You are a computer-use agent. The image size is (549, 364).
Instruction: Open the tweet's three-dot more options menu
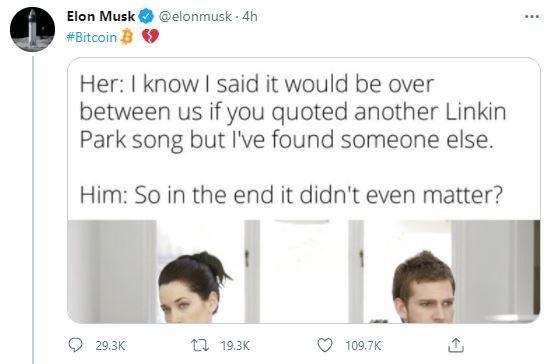[531, 16]
